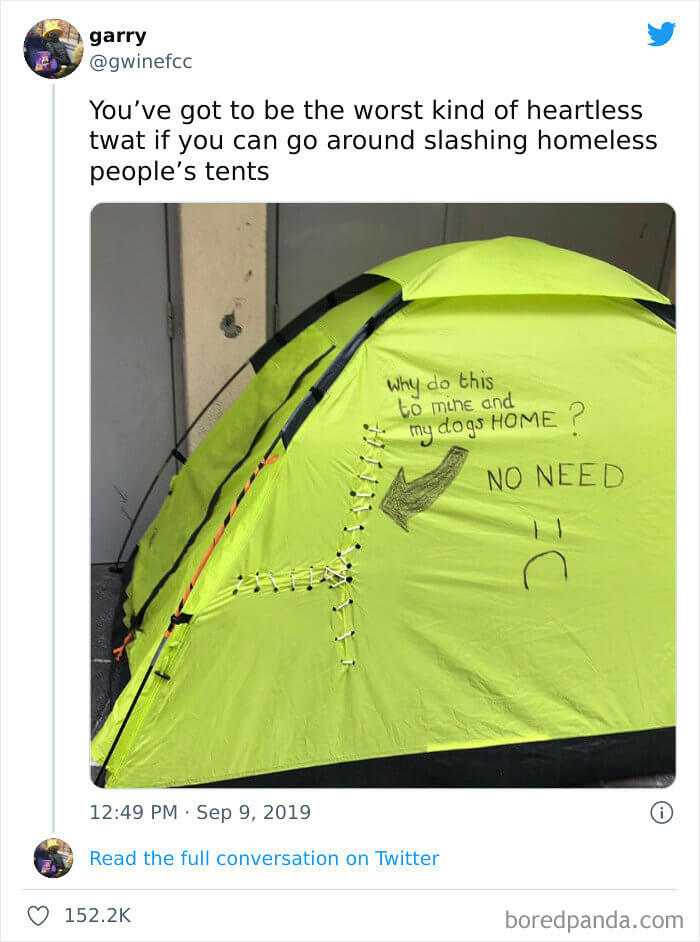700x942 pixels.
Task: Click the hand-drawn arrow on the tent
Action: (x=424, y=488)
